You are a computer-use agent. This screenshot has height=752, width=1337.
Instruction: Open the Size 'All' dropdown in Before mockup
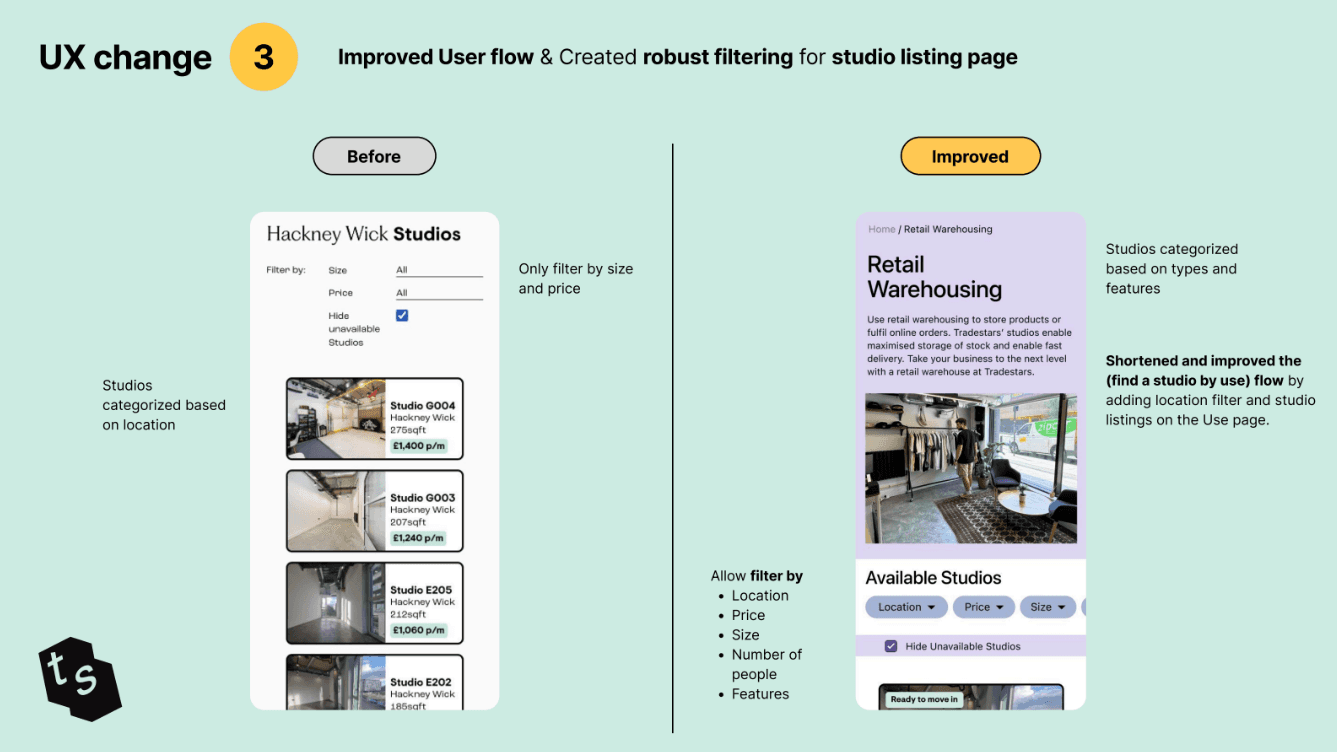click(x=439, y=270)
